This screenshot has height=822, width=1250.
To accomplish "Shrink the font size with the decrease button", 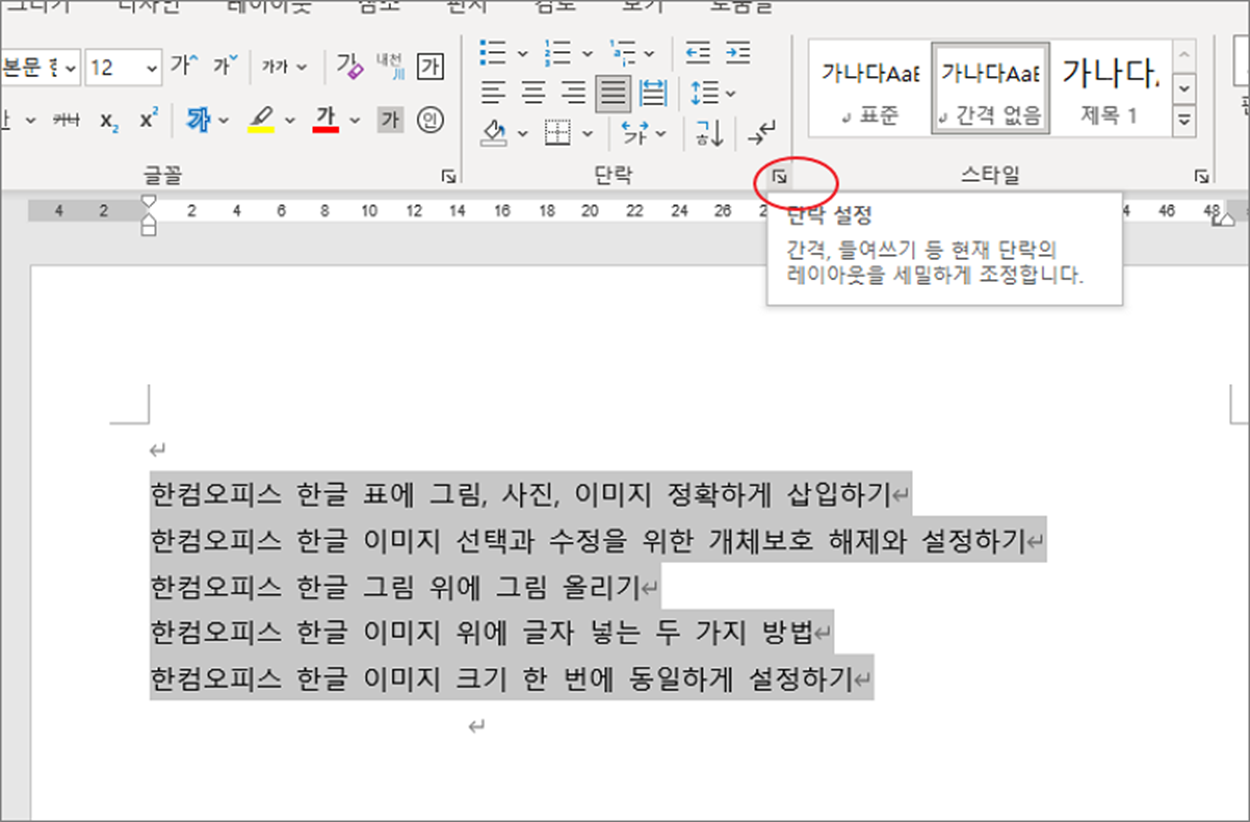I will tap(225, 67).
